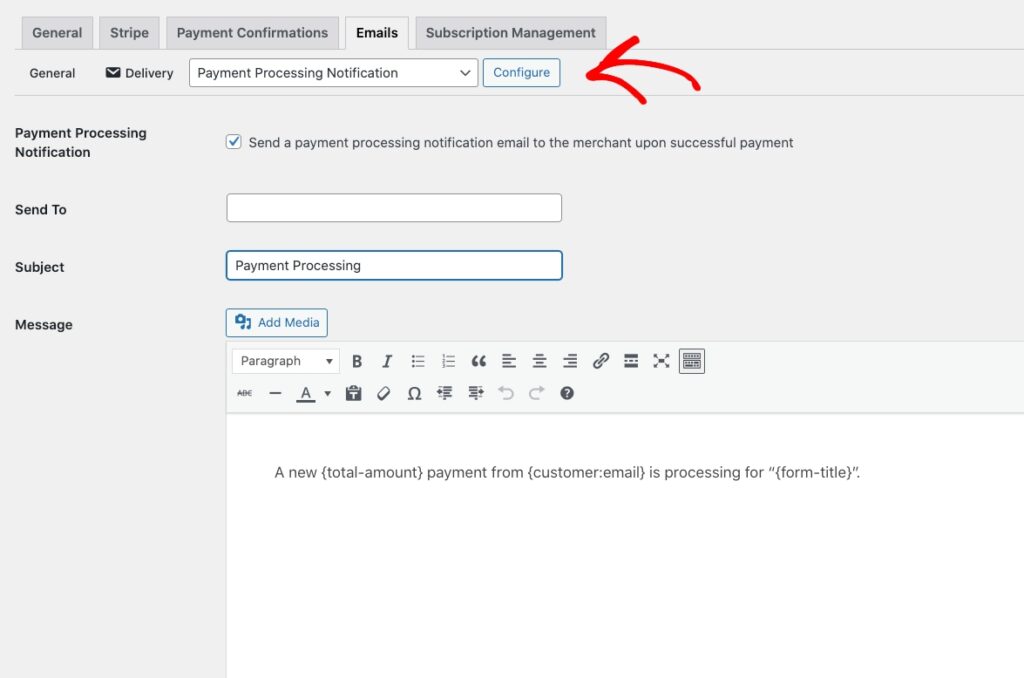Insert a bulleted list
Viewport: 1024px width, 678px height.
pos(418,361)
